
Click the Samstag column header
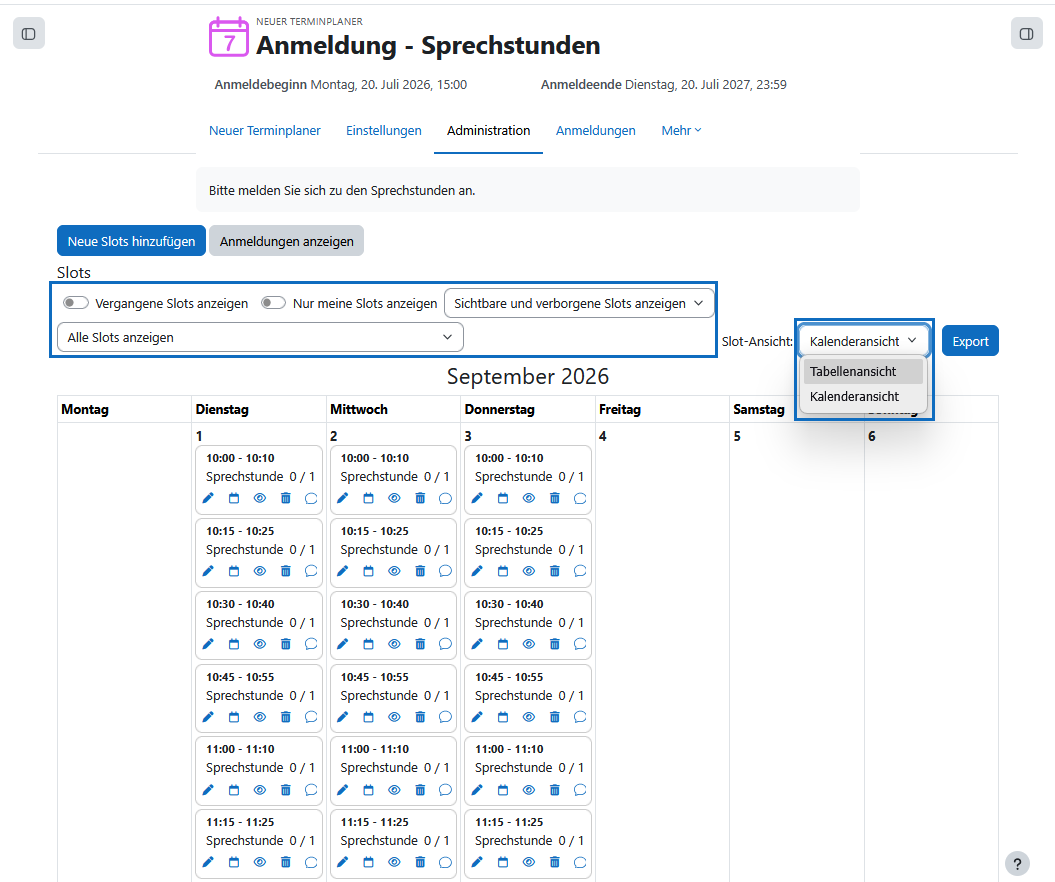759,409
